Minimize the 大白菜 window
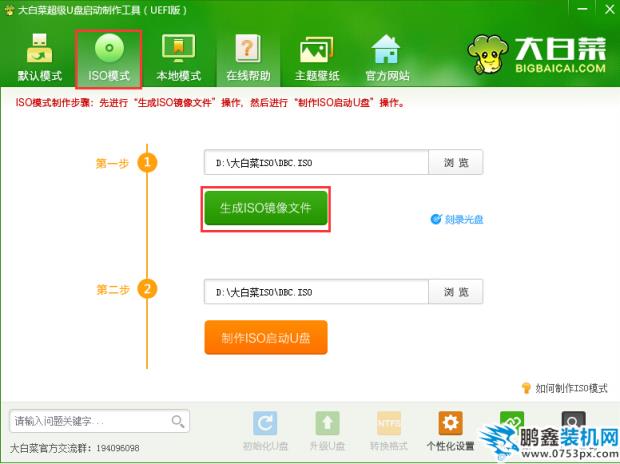The width and height of the screenshot is (620, 464). [x=582, y=9]
